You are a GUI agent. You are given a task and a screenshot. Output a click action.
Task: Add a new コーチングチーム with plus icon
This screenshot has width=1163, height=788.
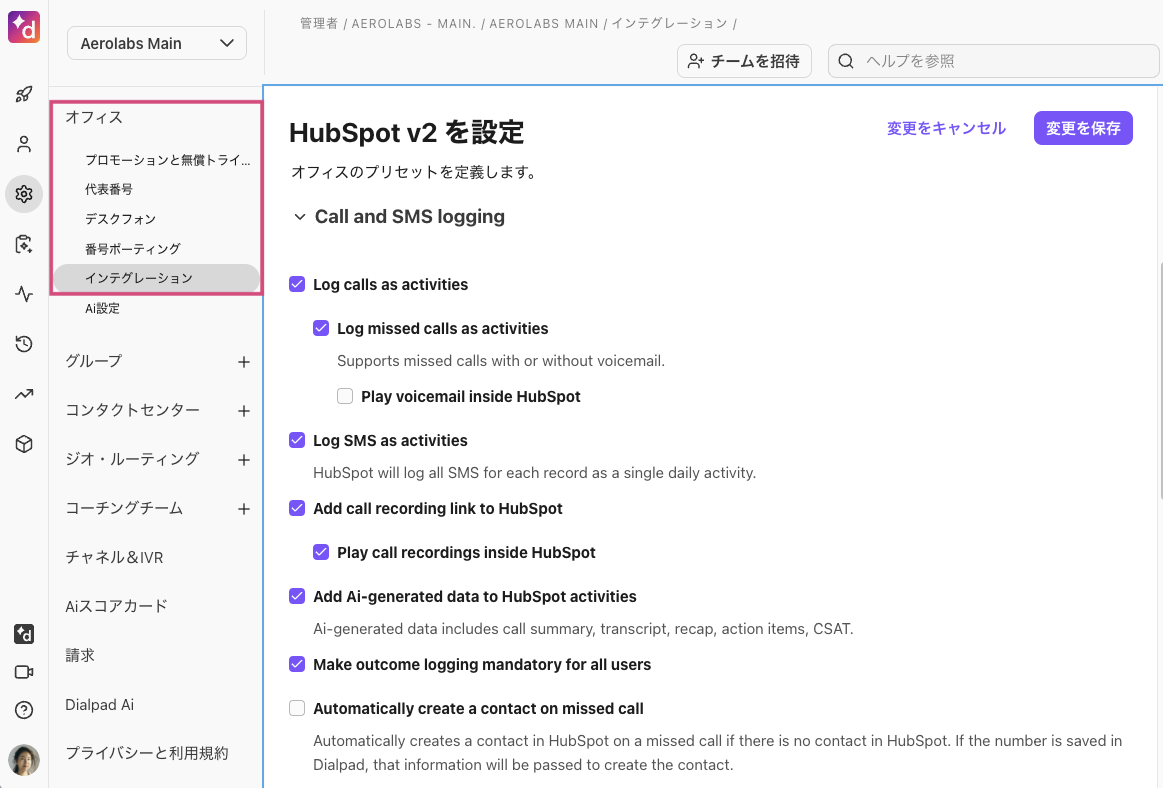point(243,509)
